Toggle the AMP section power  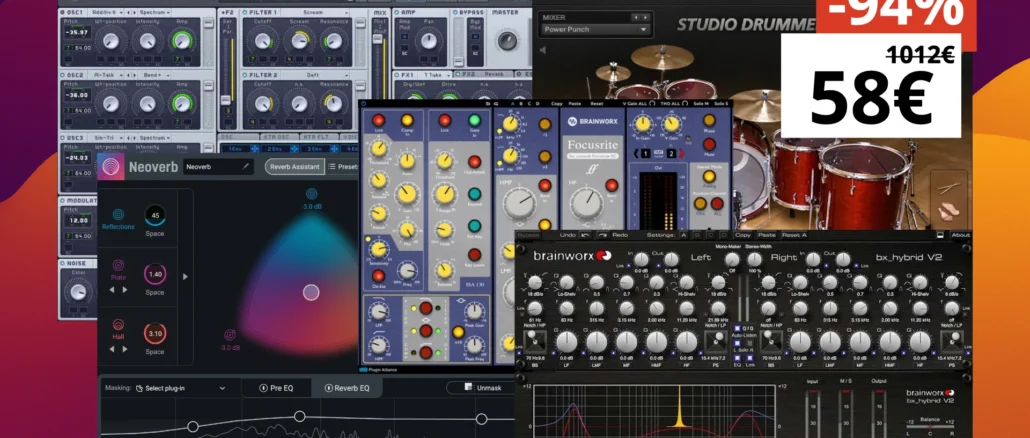399,12
